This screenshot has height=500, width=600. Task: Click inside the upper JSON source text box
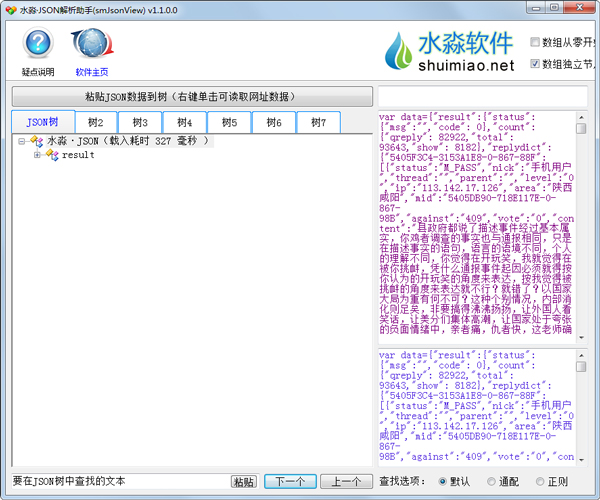(477, 227)
